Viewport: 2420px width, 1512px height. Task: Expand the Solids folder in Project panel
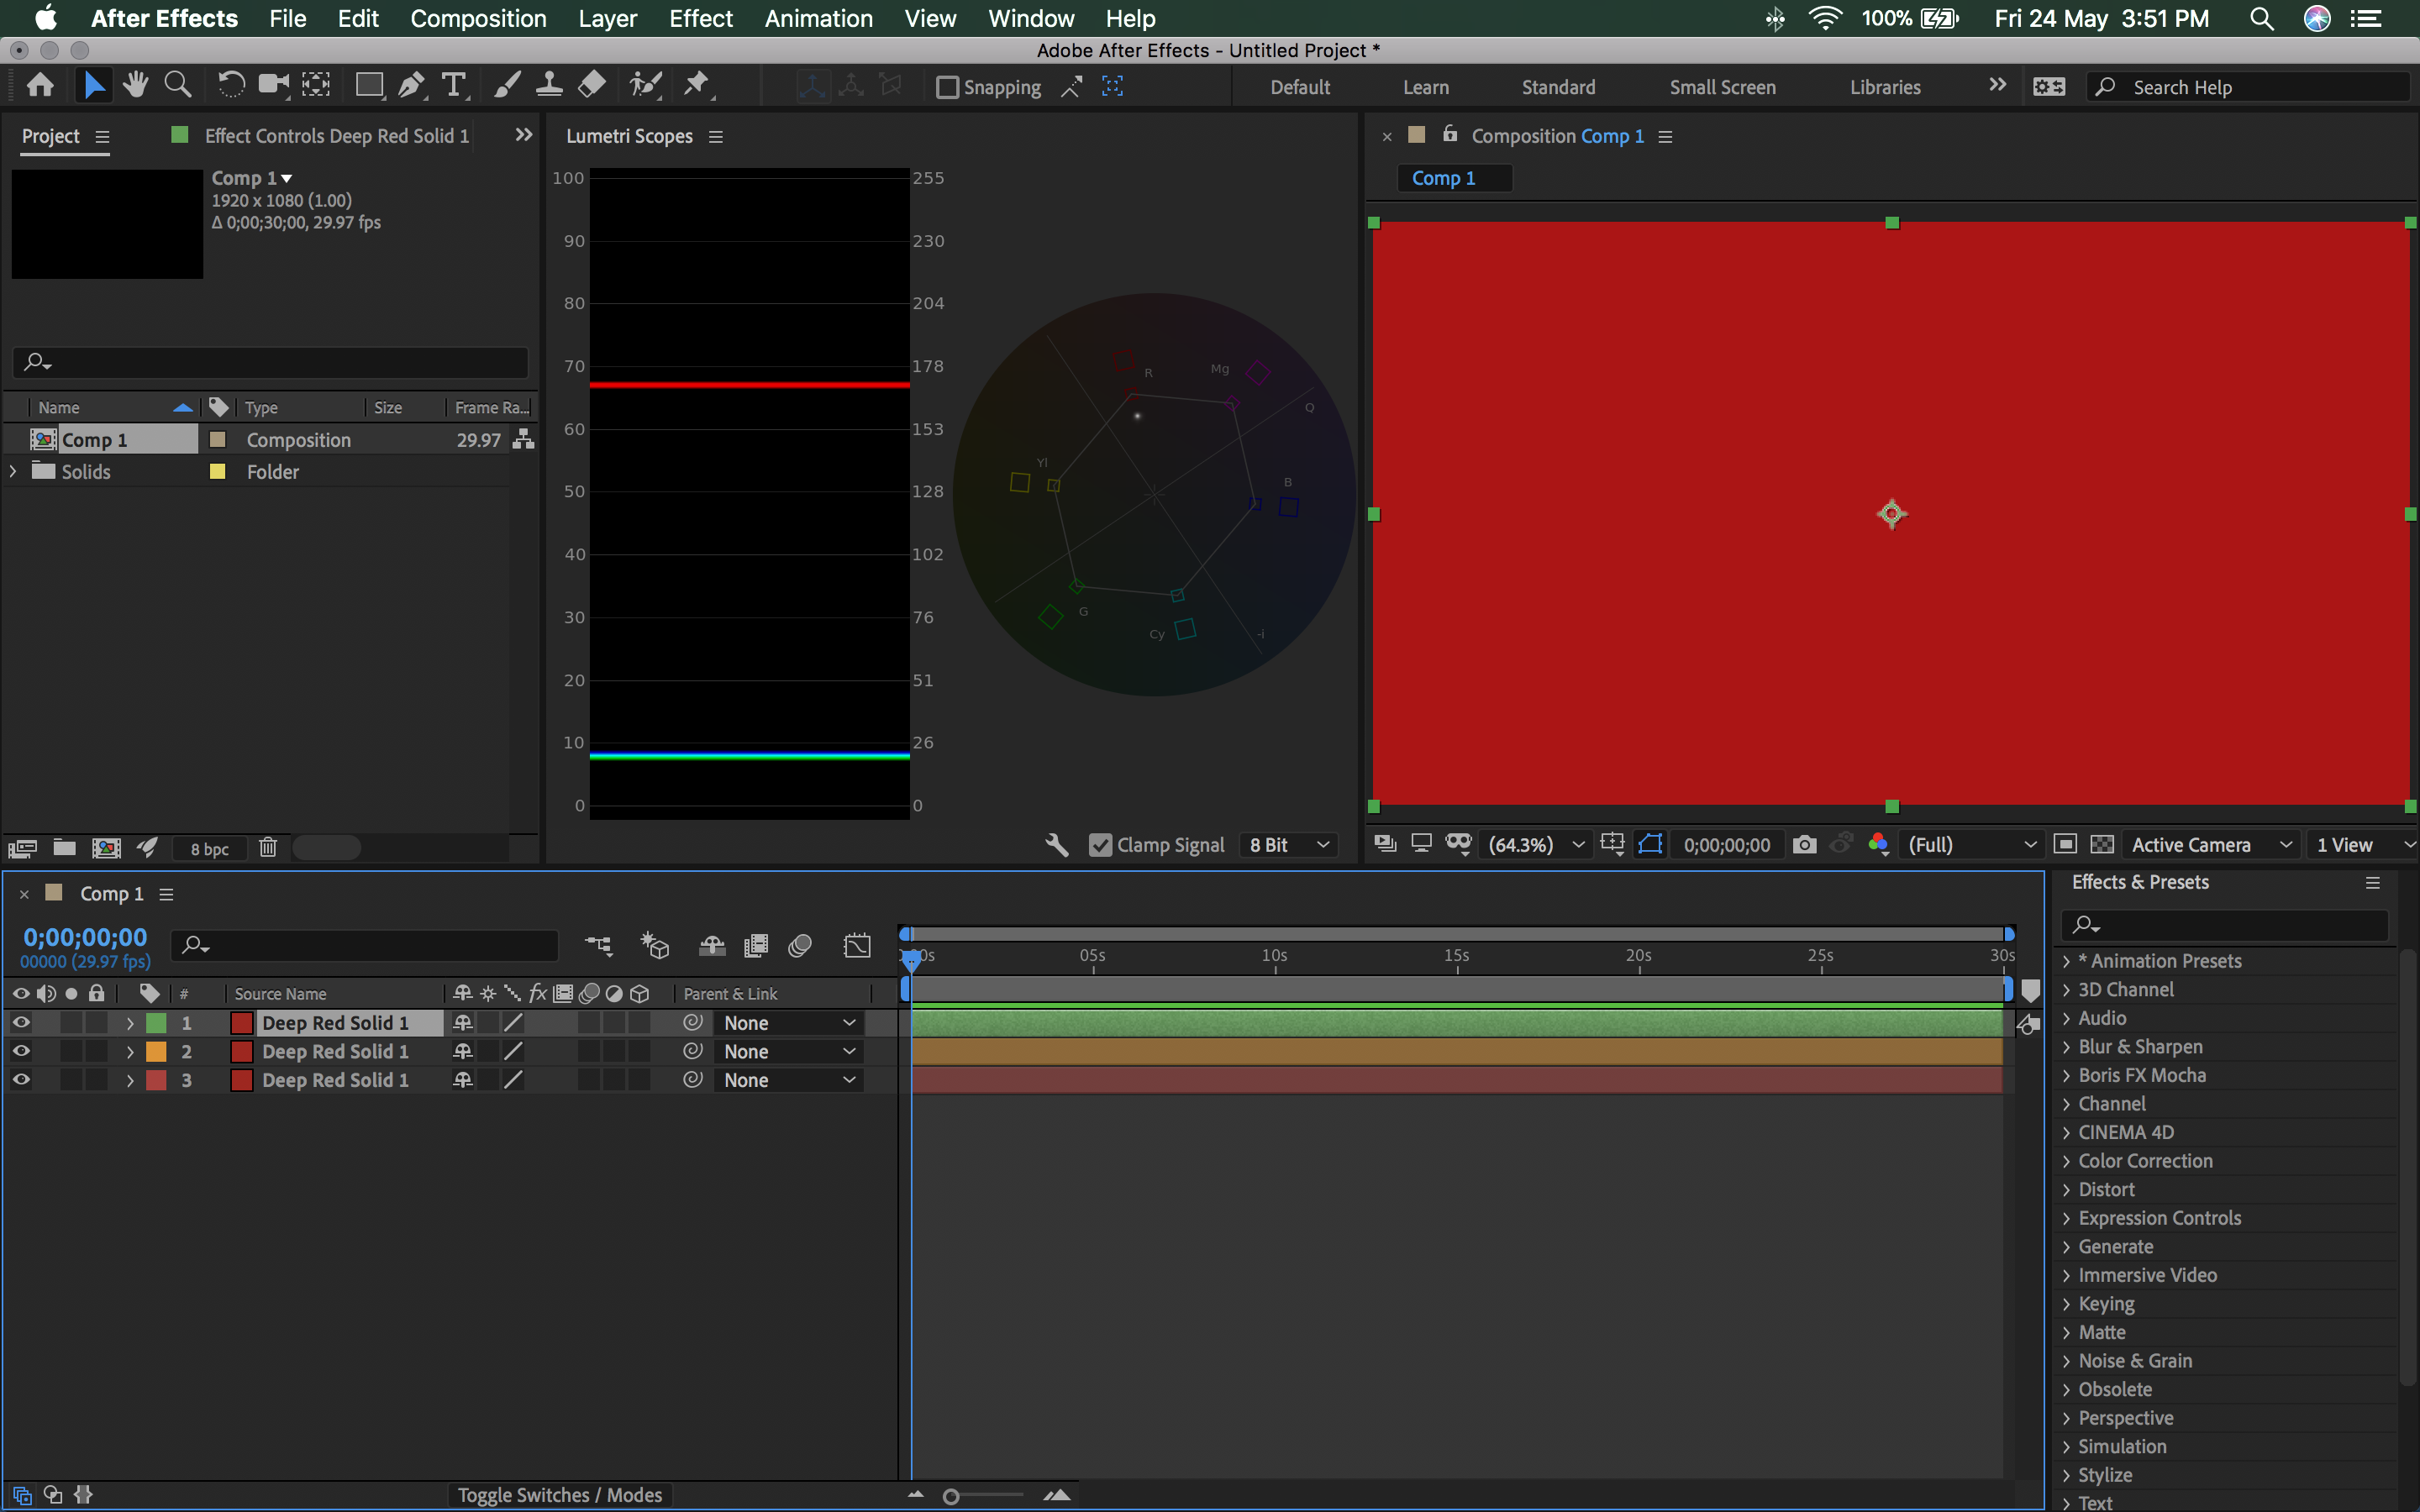click(x=13, y=471)
